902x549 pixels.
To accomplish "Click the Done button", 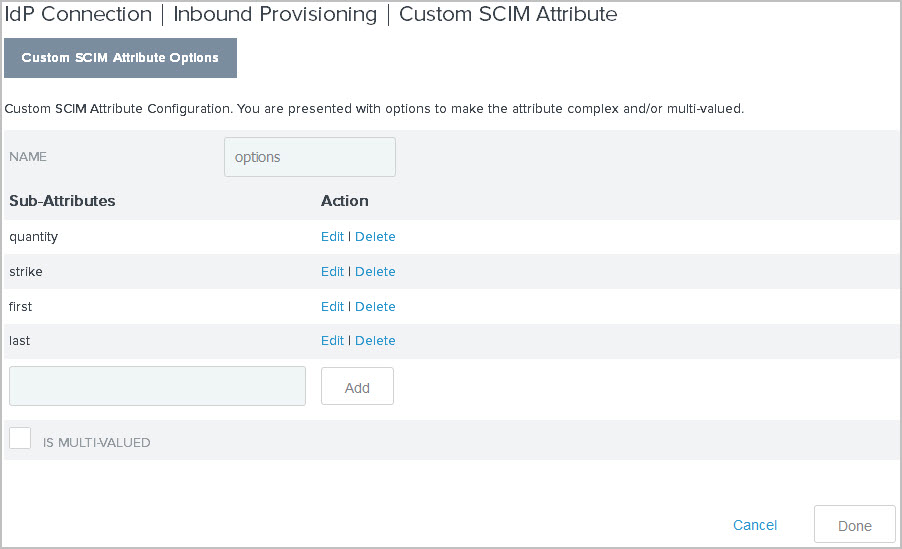I will click(x=854, y=526).
